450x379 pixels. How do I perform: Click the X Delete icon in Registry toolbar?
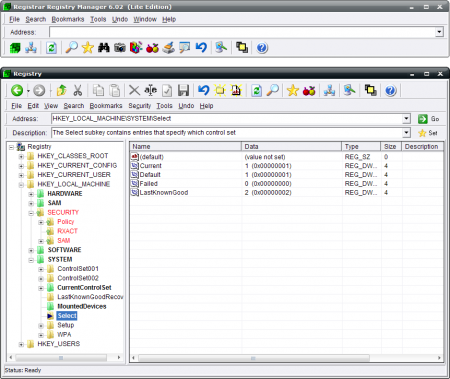134,90
